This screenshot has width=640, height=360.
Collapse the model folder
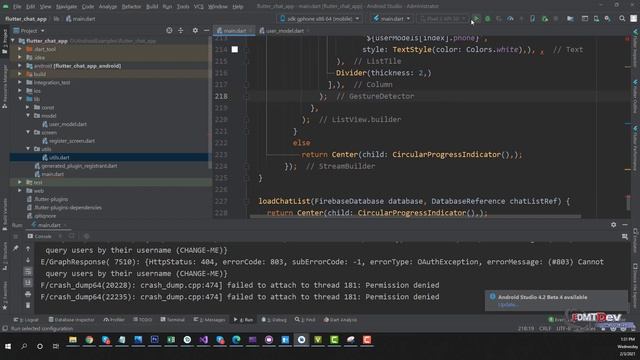point(28,116)
